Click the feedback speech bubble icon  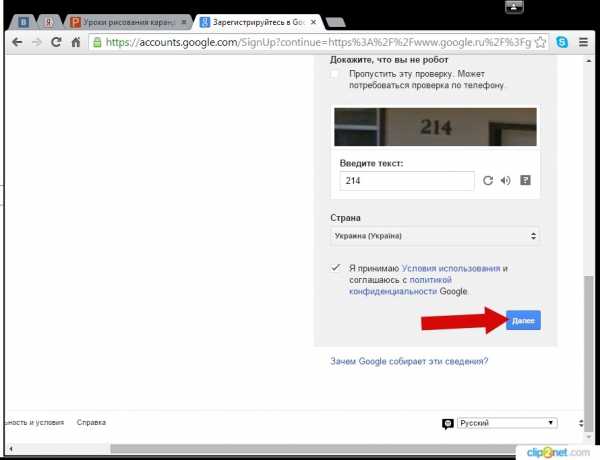point(448,424)
